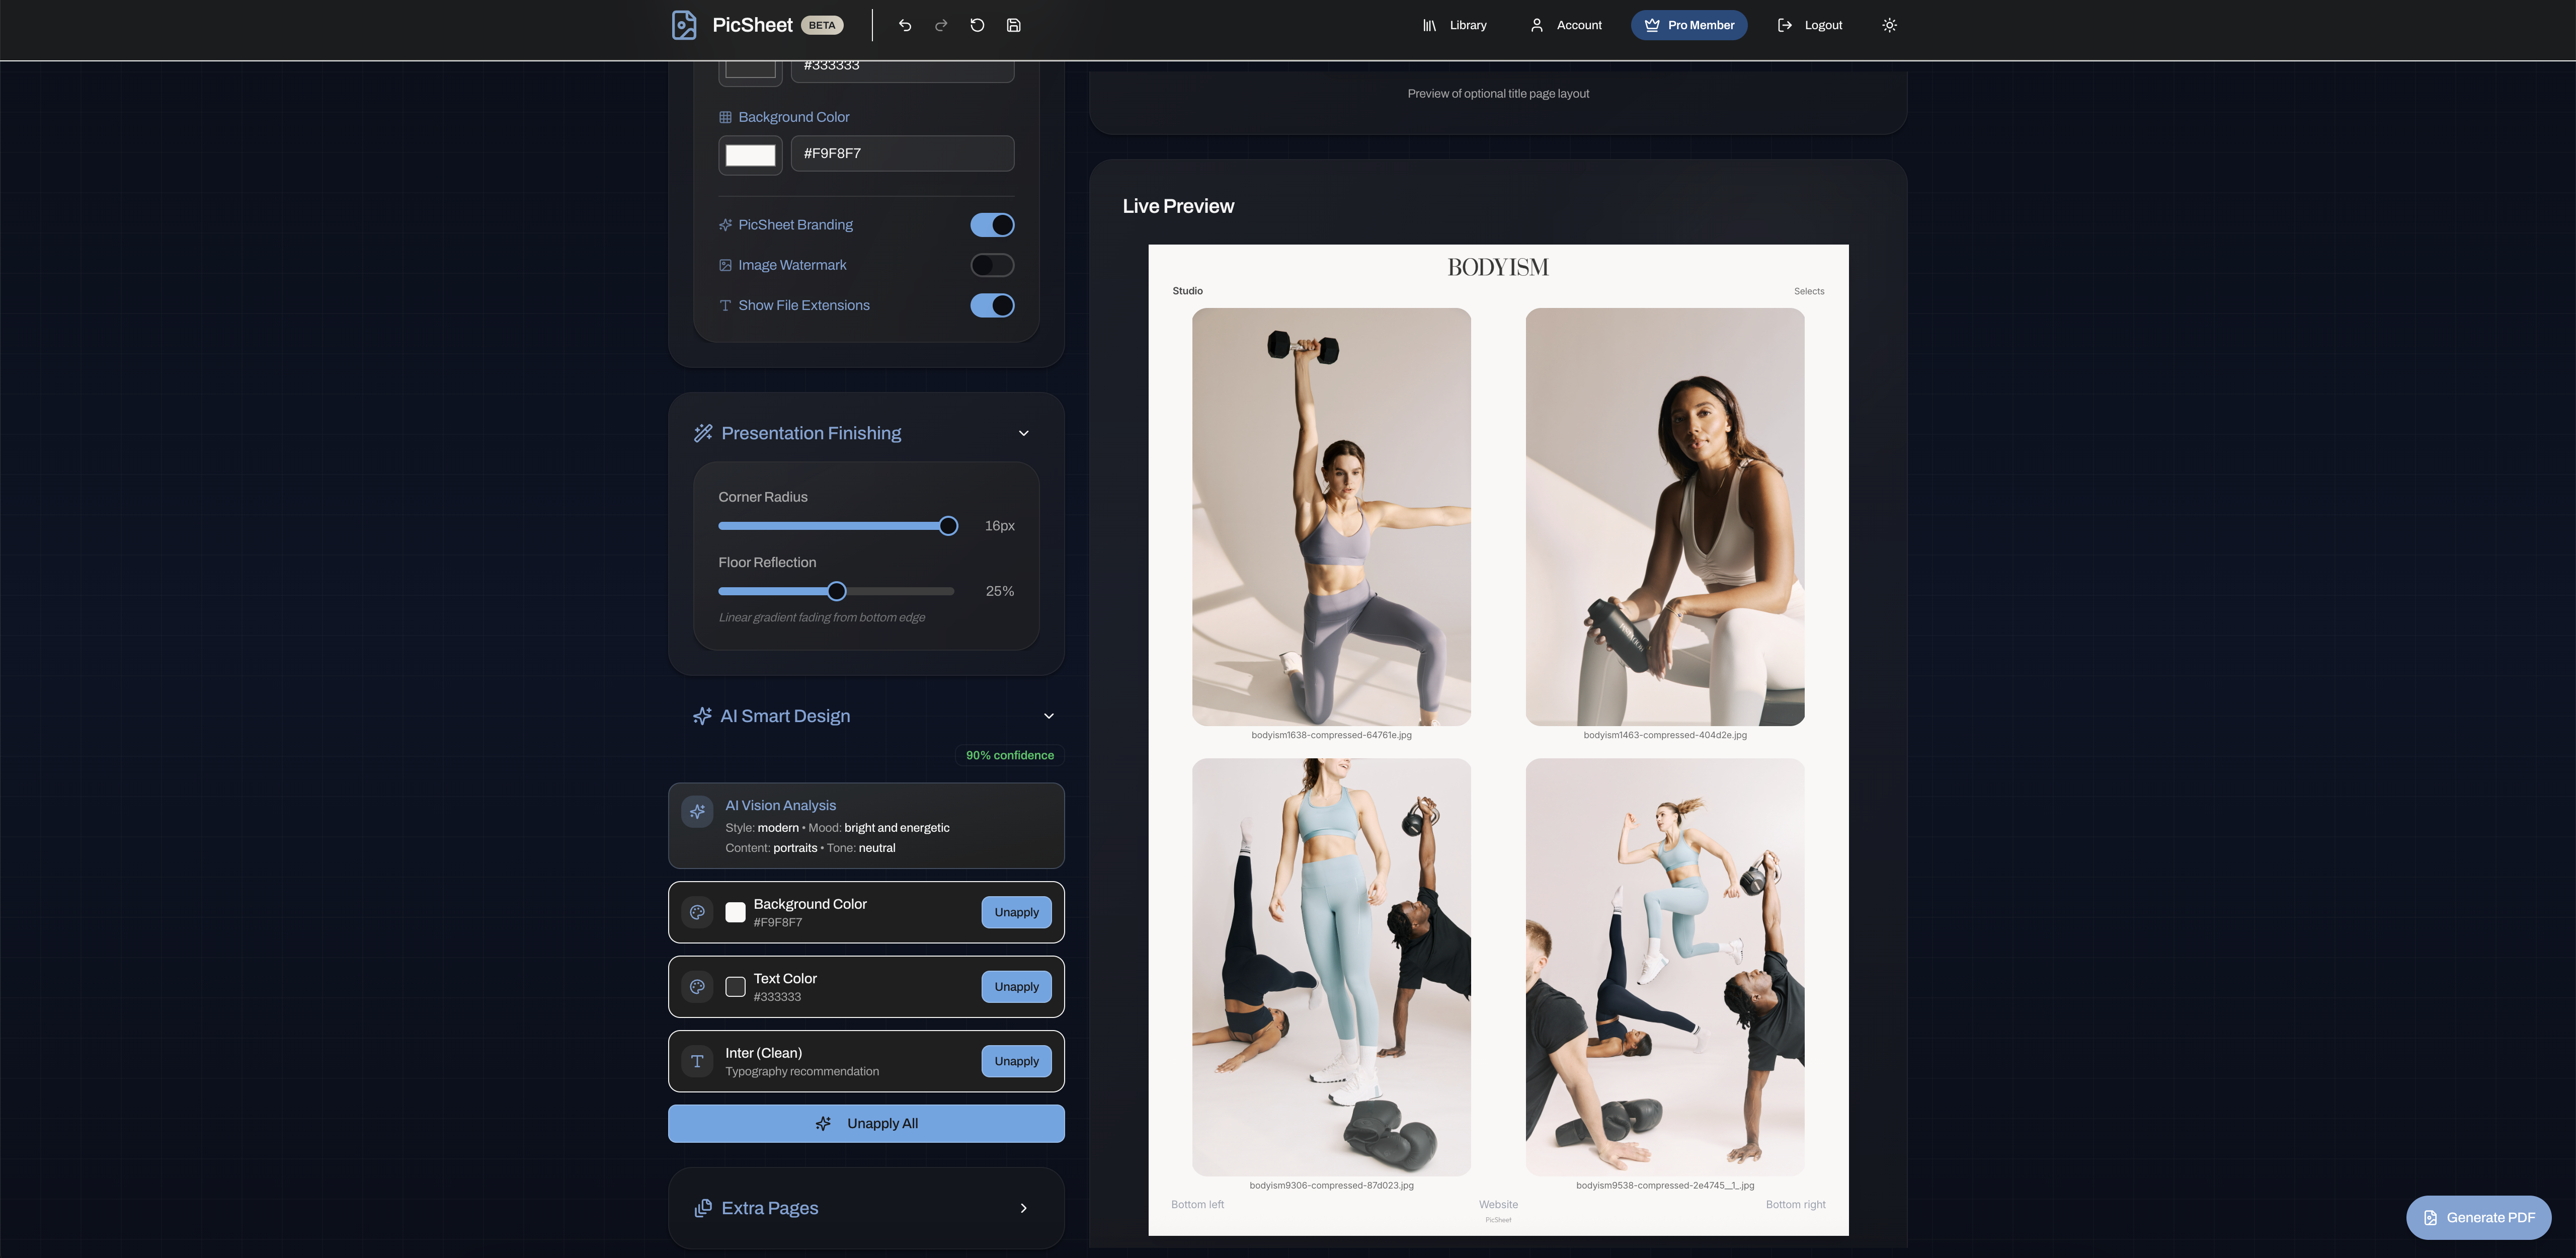Click the AI Vision Analysis sparkle icon
This screenshot has width=2576, height=1258.
(x=697, y=811)
